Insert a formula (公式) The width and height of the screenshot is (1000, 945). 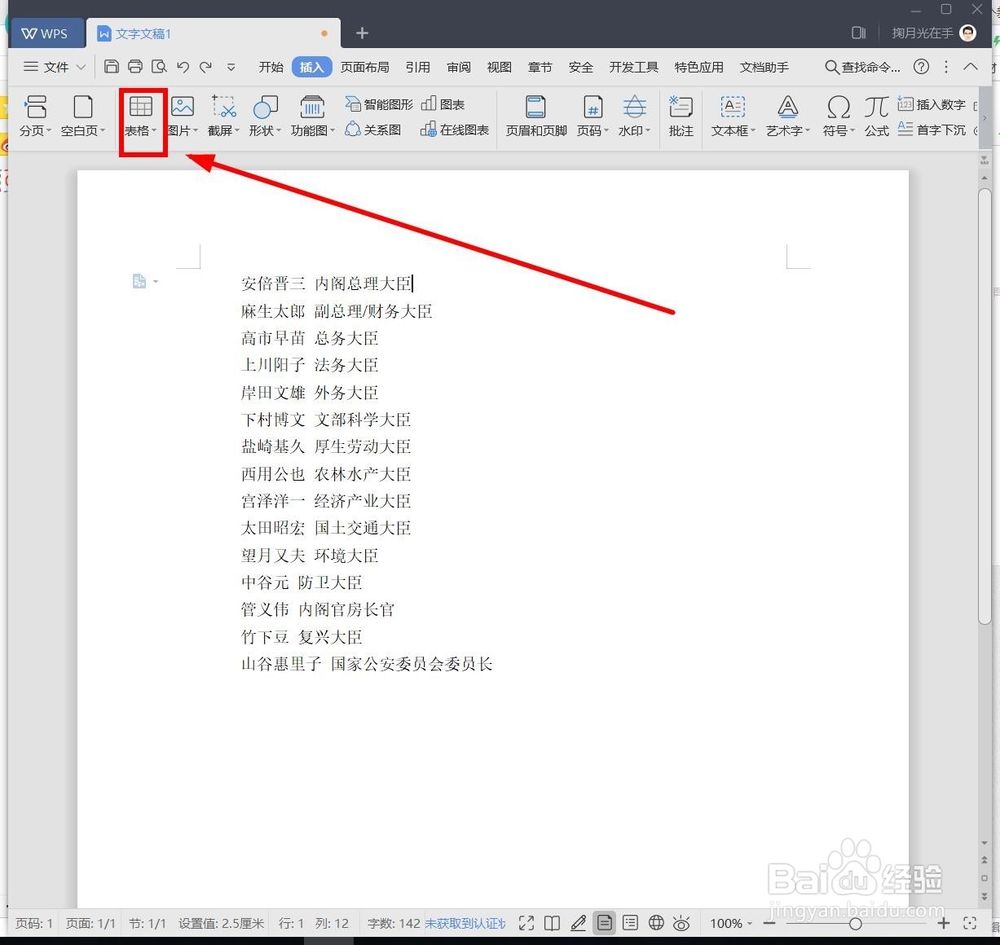click(876, 115)
